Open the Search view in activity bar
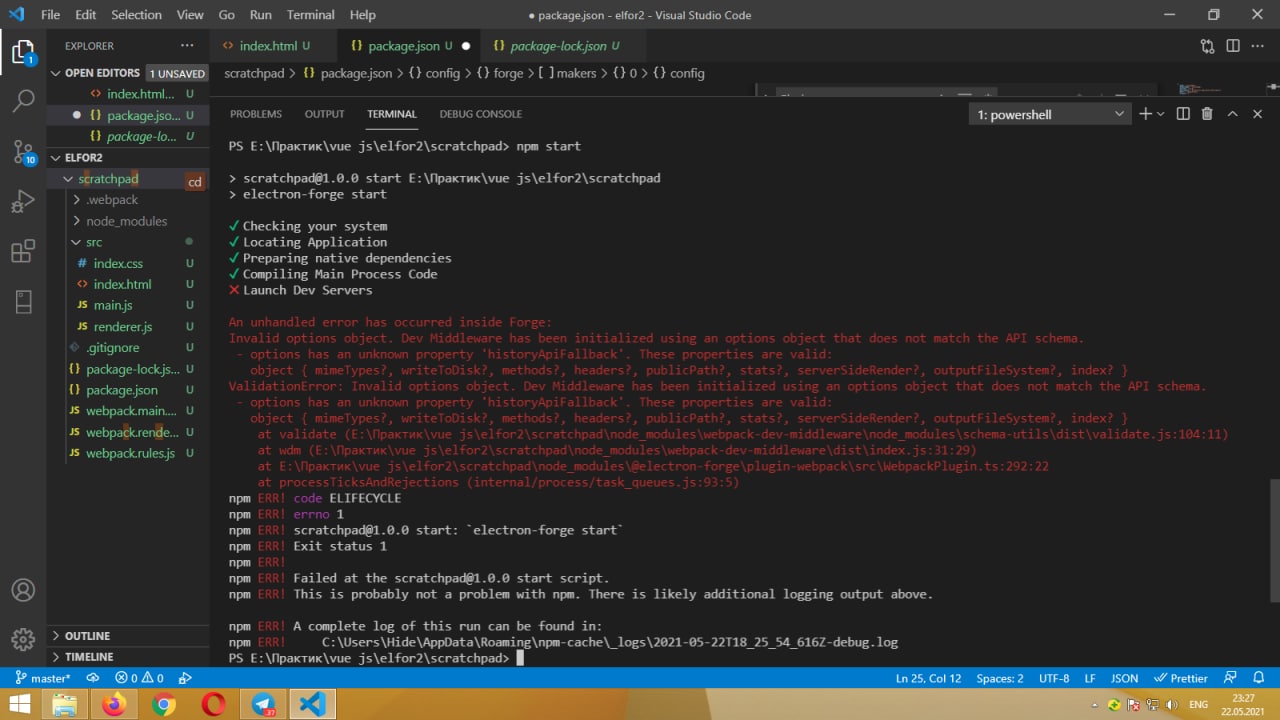 click(x=22, y=101)
